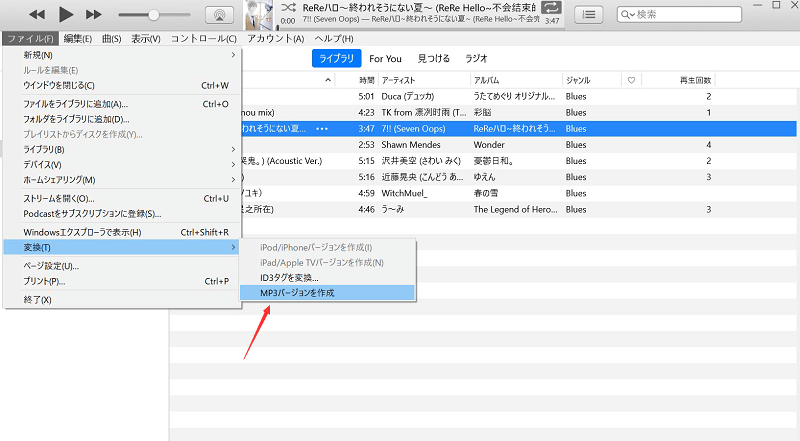Choose ストリームを開く(O)... item
Screen dimensions: 800x441
point(122,199)
